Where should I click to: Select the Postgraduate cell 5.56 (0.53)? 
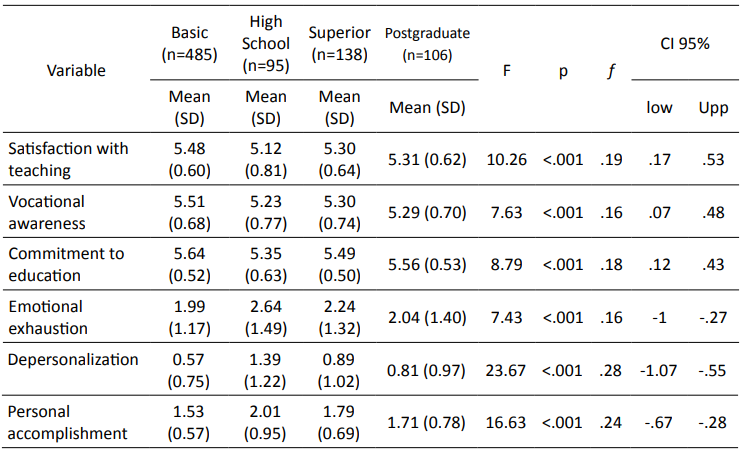(x=426, y=264)
